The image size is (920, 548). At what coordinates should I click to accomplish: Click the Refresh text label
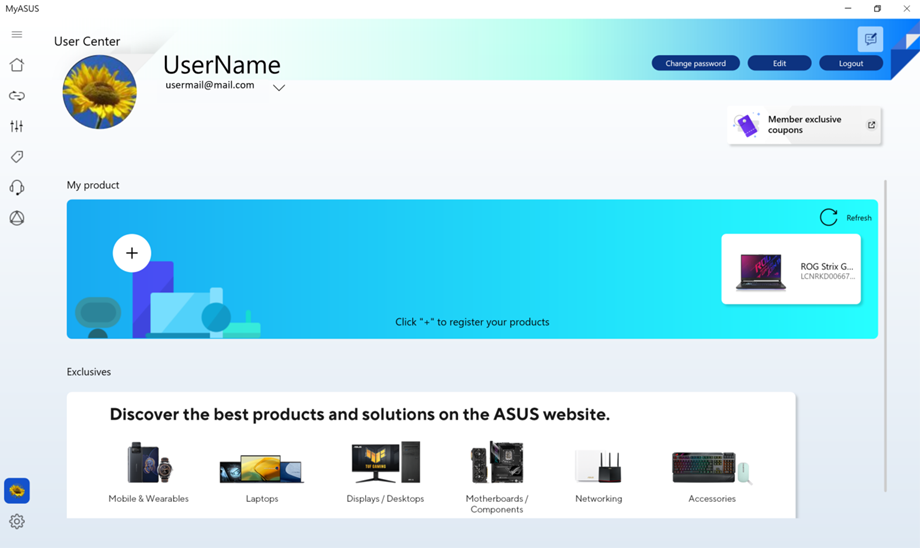pyautogui.click(x=859, y=218)
